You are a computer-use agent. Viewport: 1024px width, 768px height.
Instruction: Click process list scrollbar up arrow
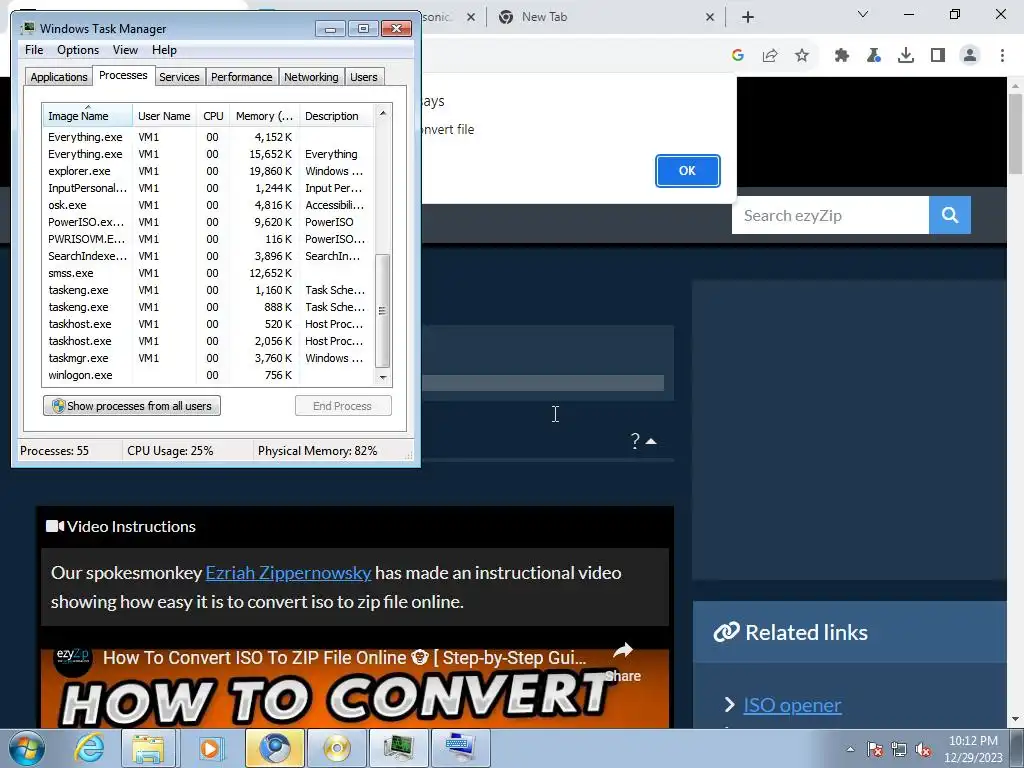pyautogui.click(x=383, y=113)
